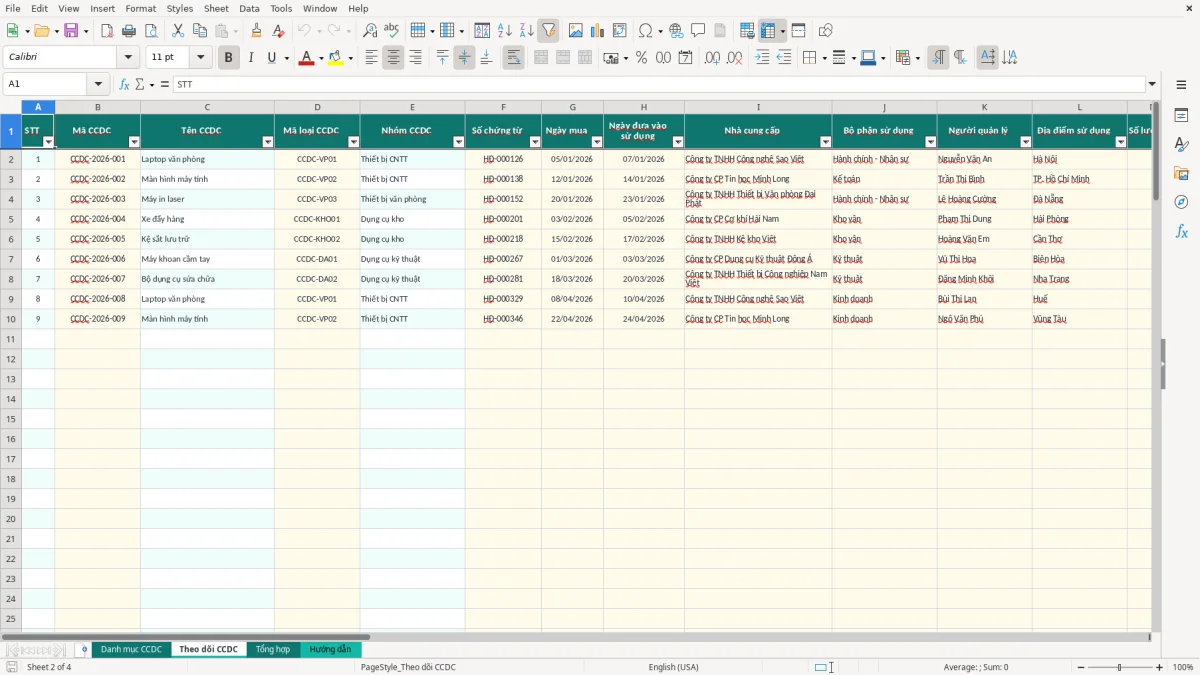This screenshot has height=675, width=1200.
Task: Sort descending Z to A
Action: (x=526, y=31)
